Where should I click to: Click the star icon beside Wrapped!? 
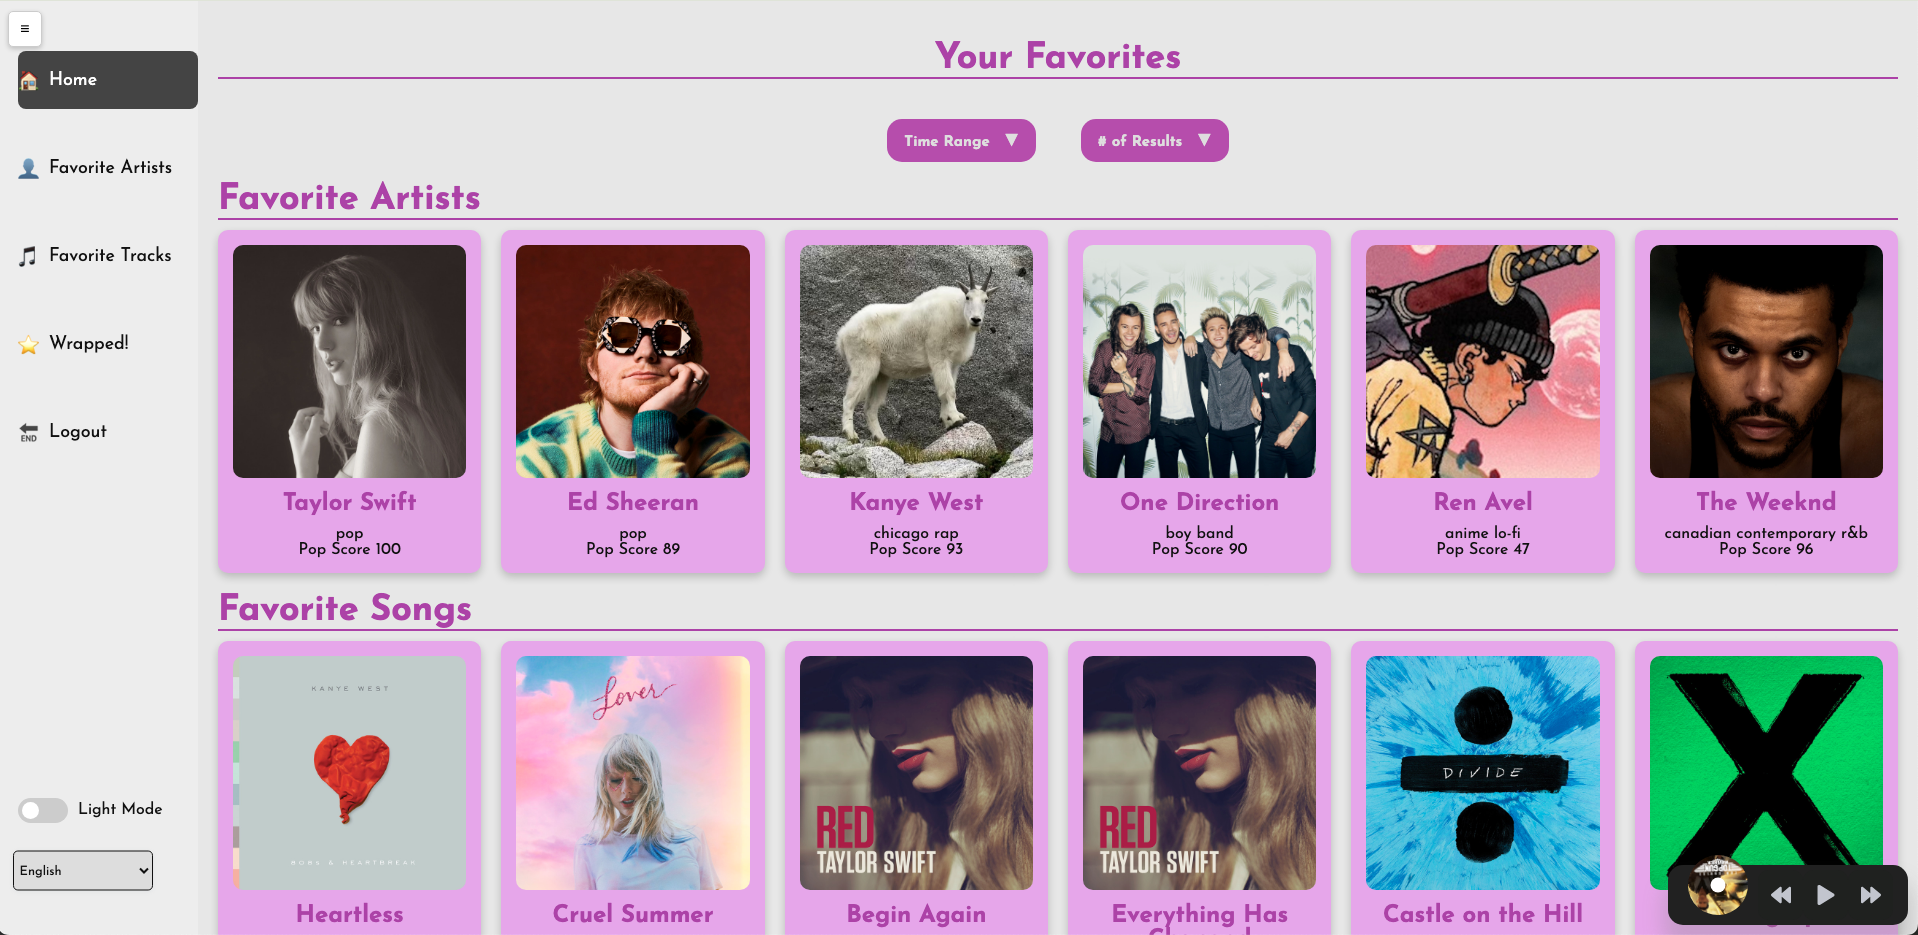pyautogui.click(x=29, y=344)
